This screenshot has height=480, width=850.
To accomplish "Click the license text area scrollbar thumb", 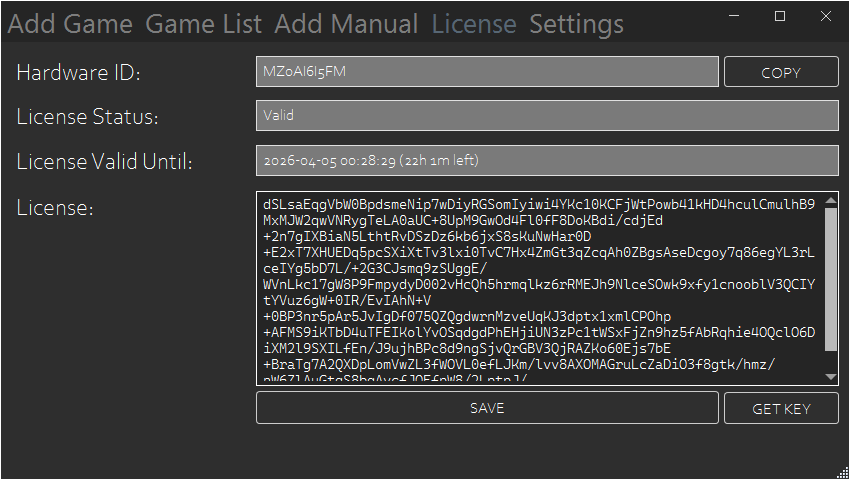I will [830, 279].
